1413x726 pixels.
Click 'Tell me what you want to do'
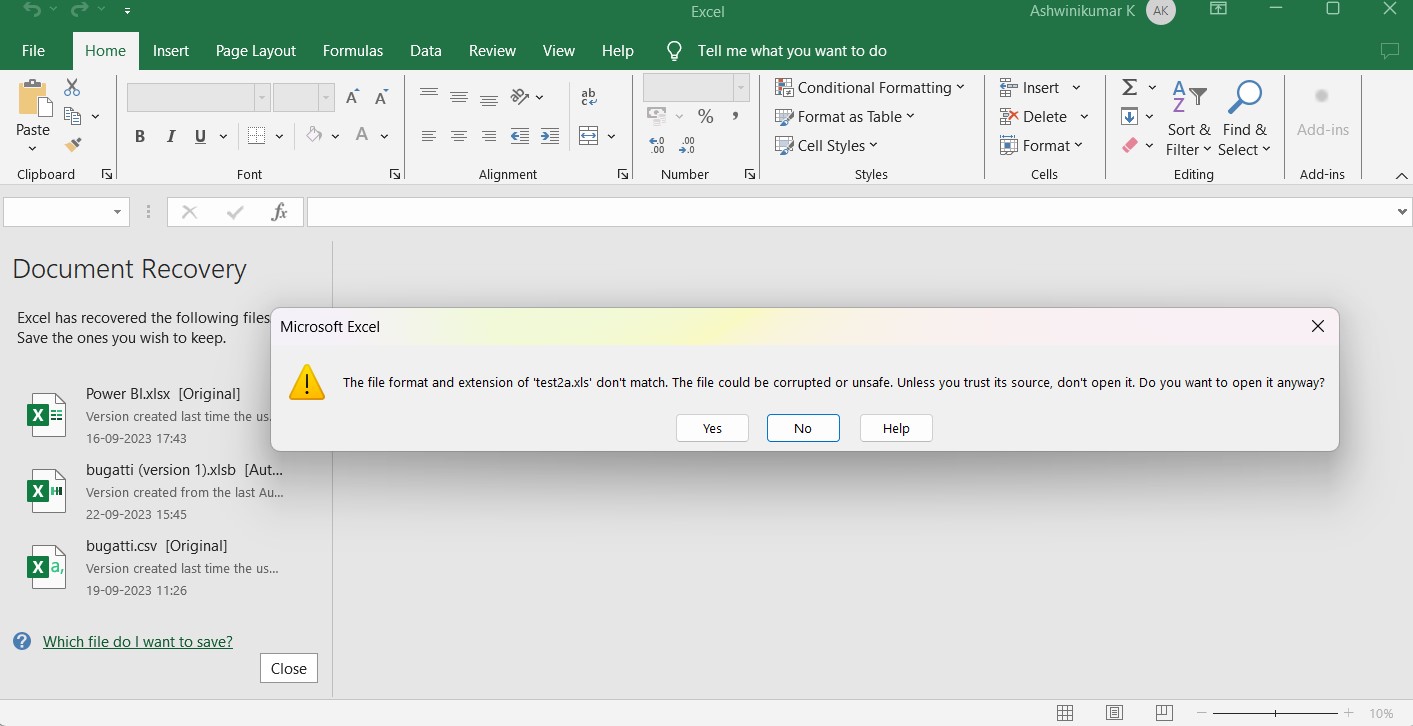click(x=792, y=50)
